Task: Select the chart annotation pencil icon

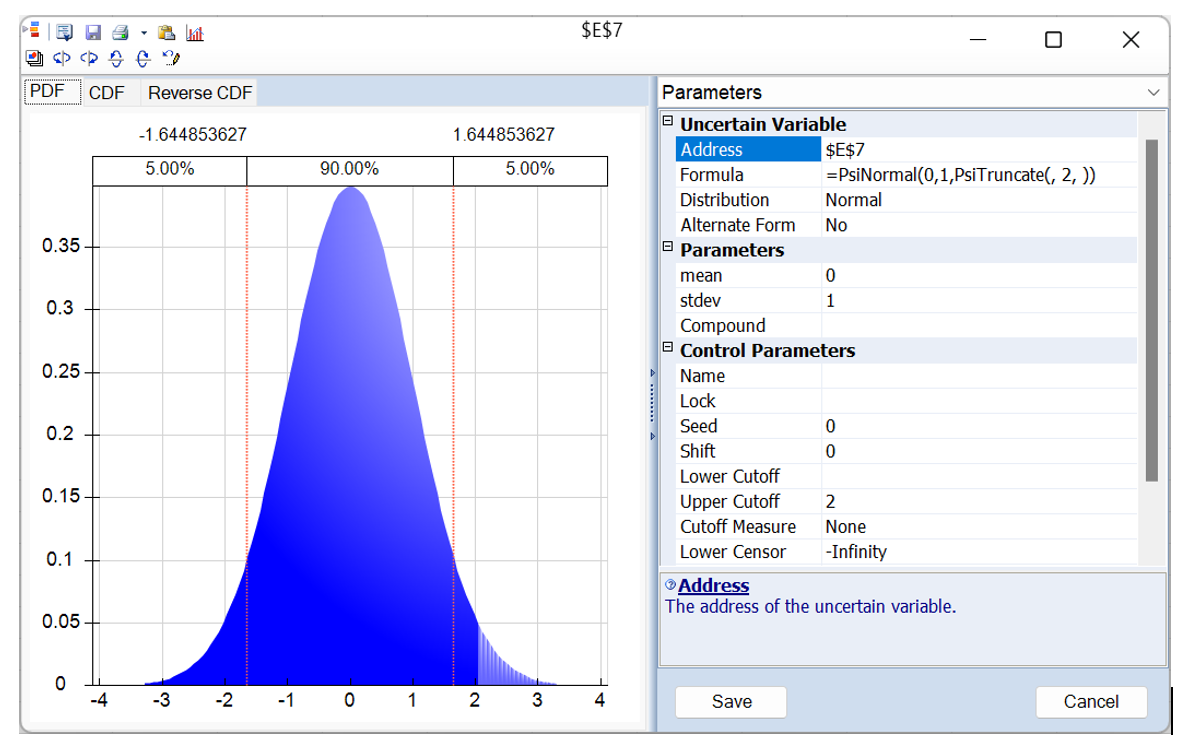Action: click(x=168, y=57)
